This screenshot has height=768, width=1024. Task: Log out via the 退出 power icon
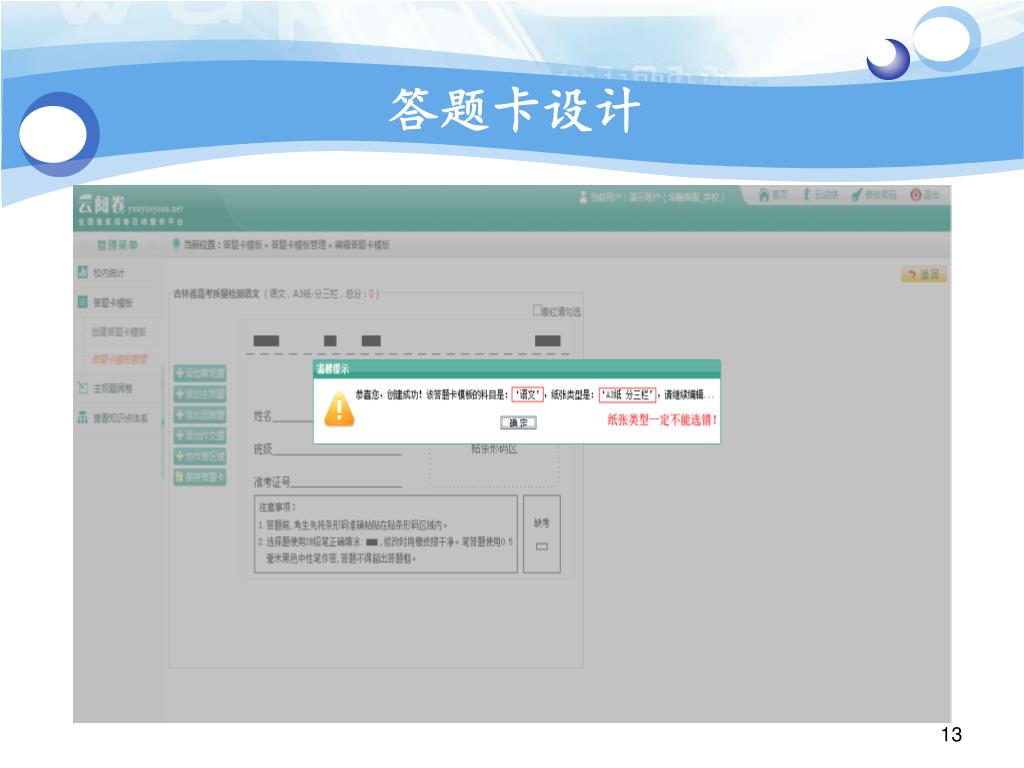click(x=925, y=195)
